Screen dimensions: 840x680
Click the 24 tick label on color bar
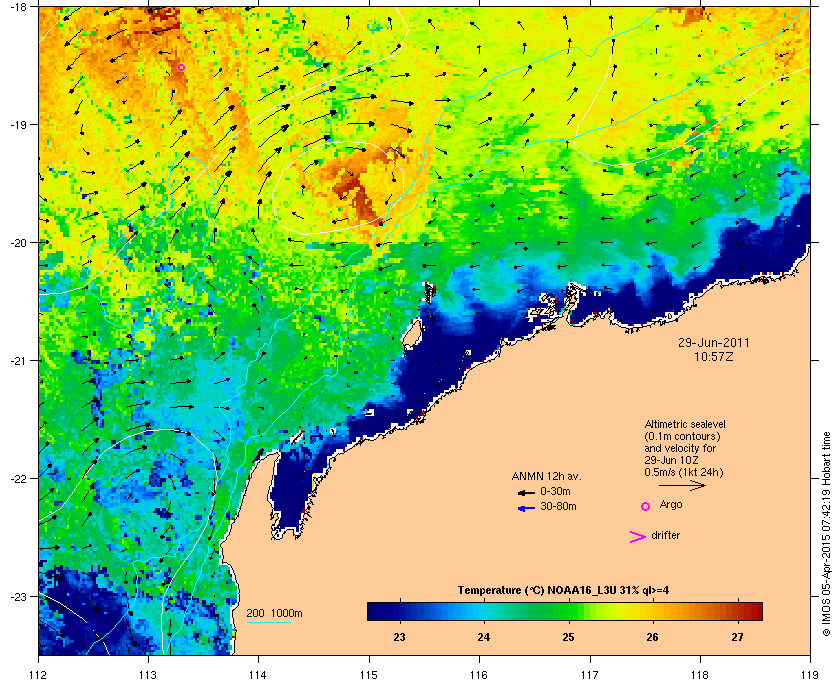pyautogui.click(x=484, y=637)
